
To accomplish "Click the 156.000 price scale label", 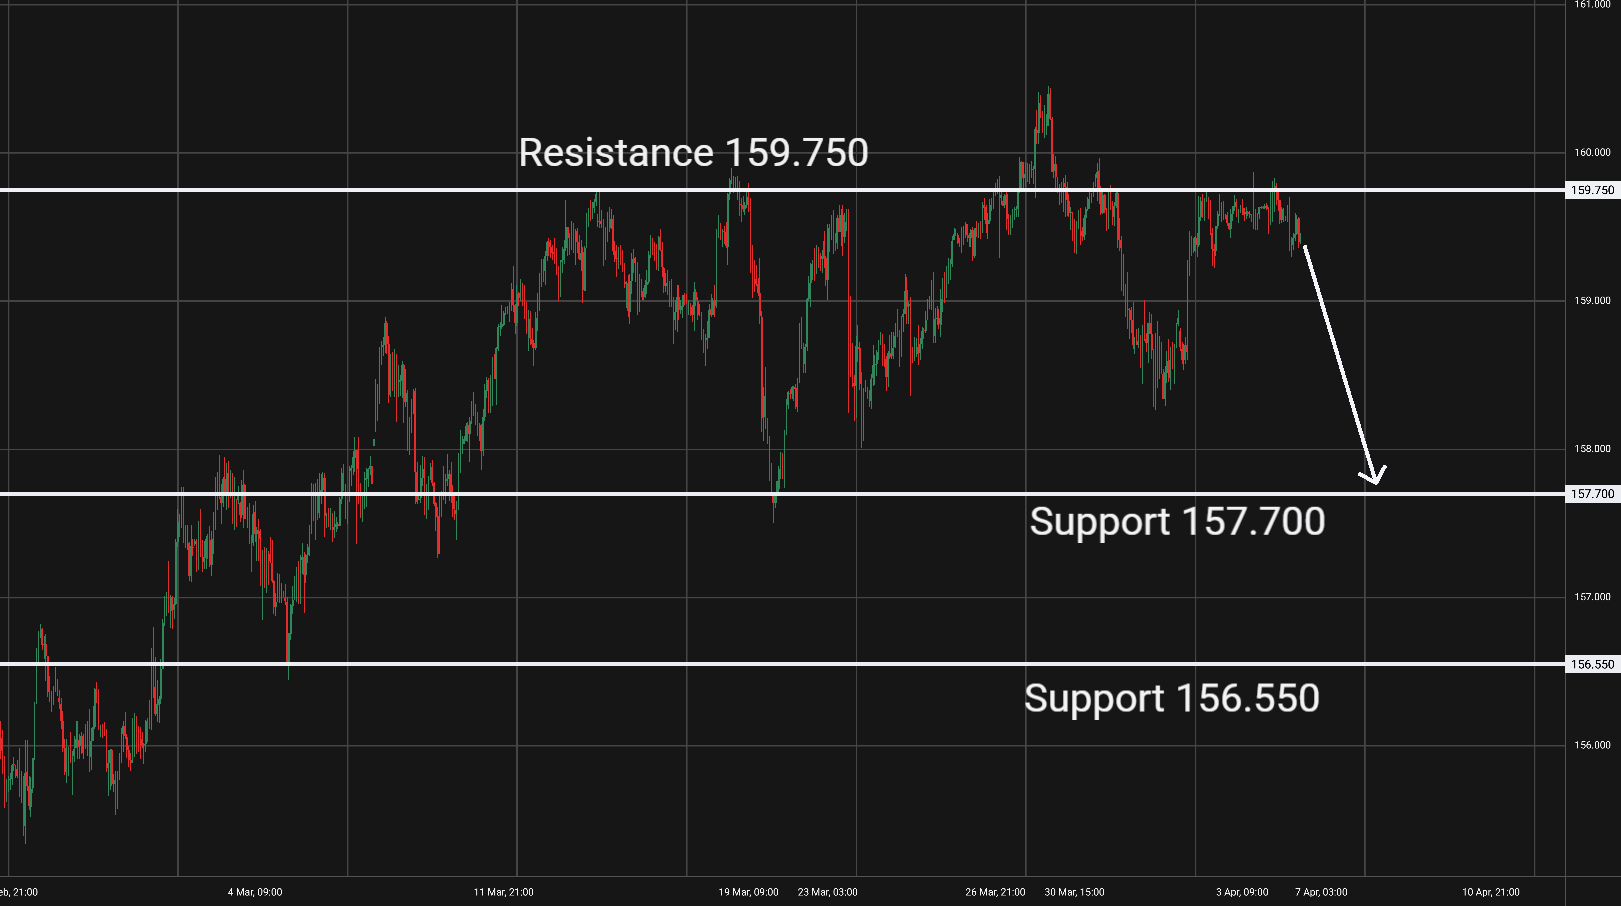I will [1592, 745].
